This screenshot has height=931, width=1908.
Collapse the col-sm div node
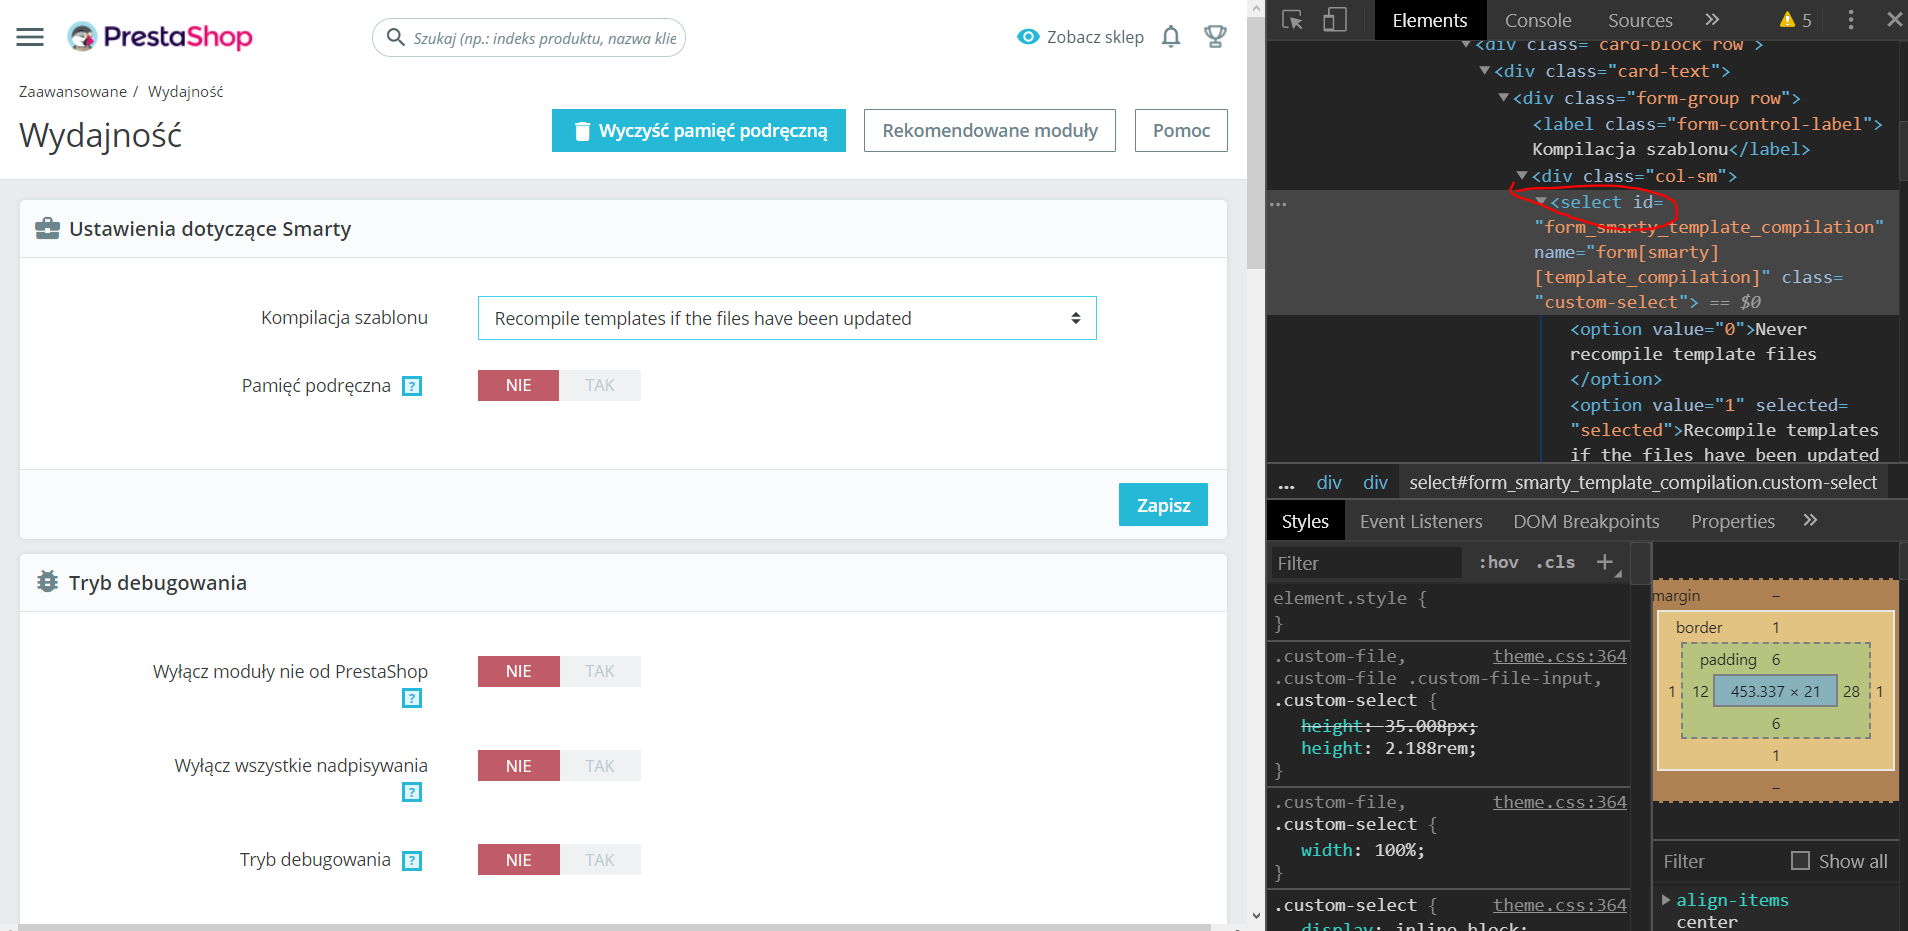(1522, 176)
